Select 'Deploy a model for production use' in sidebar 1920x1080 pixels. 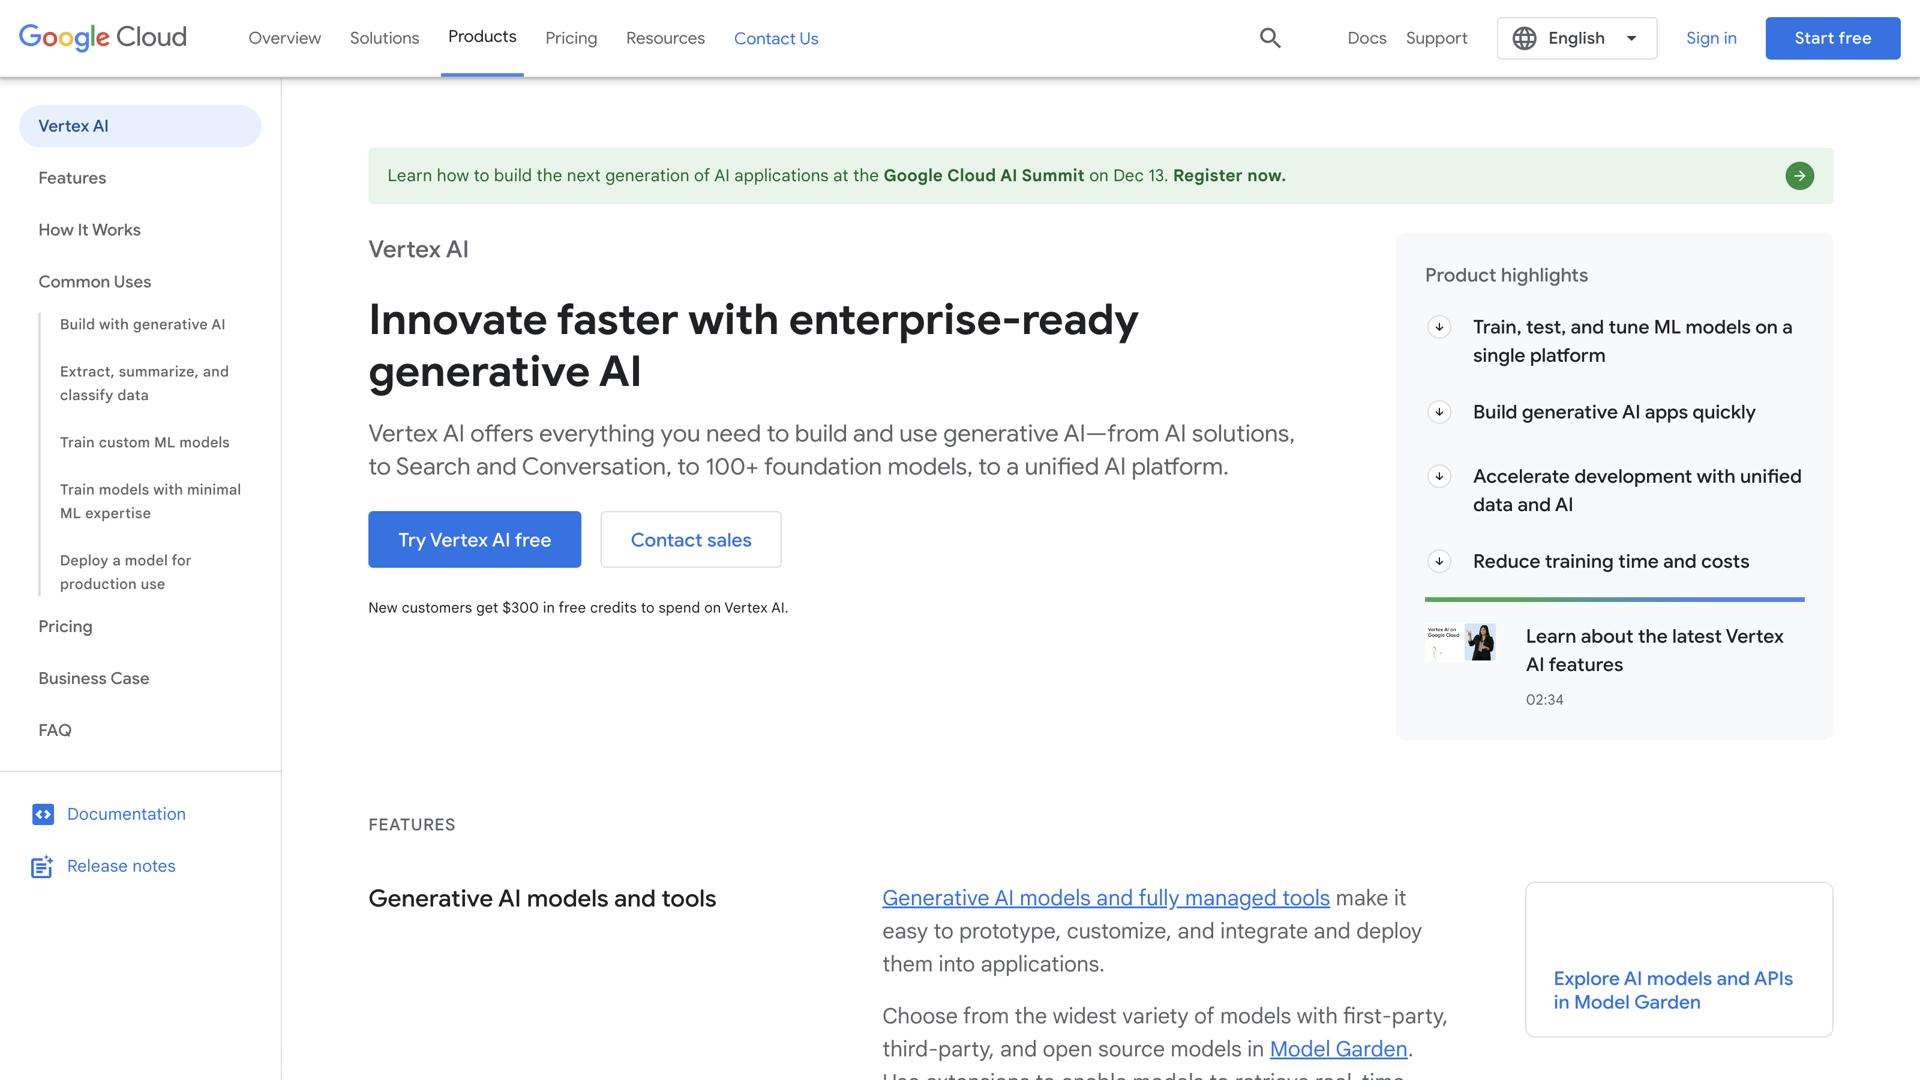[125, 571]
